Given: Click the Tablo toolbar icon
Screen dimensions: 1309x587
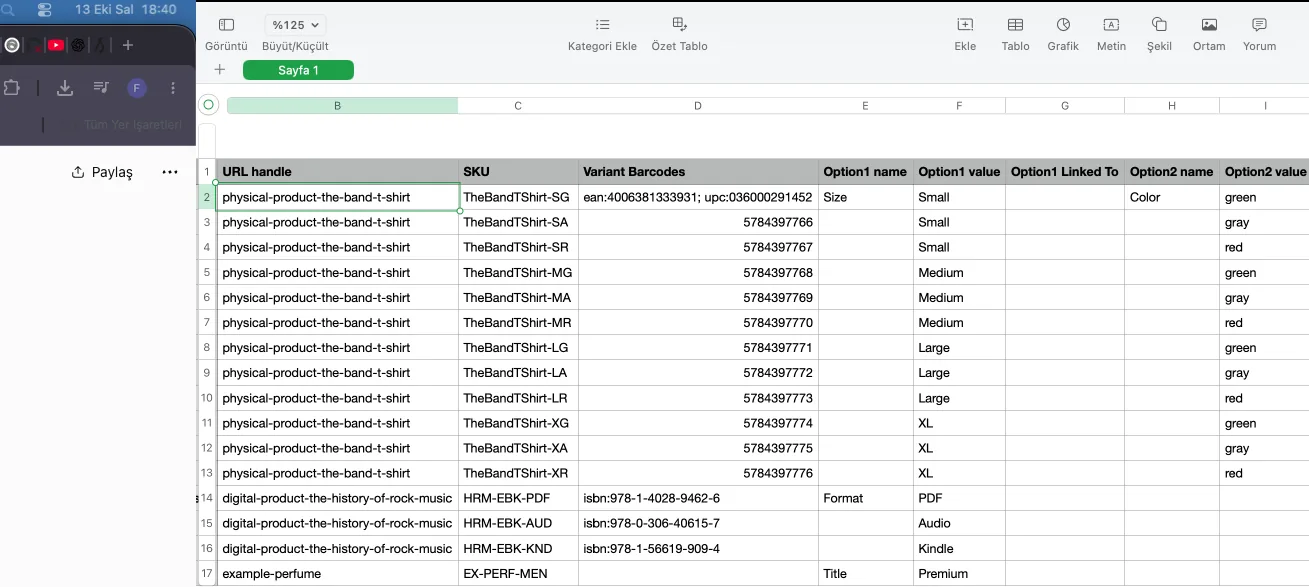Looking at the screenshot, I should [x=1015, y=25].
